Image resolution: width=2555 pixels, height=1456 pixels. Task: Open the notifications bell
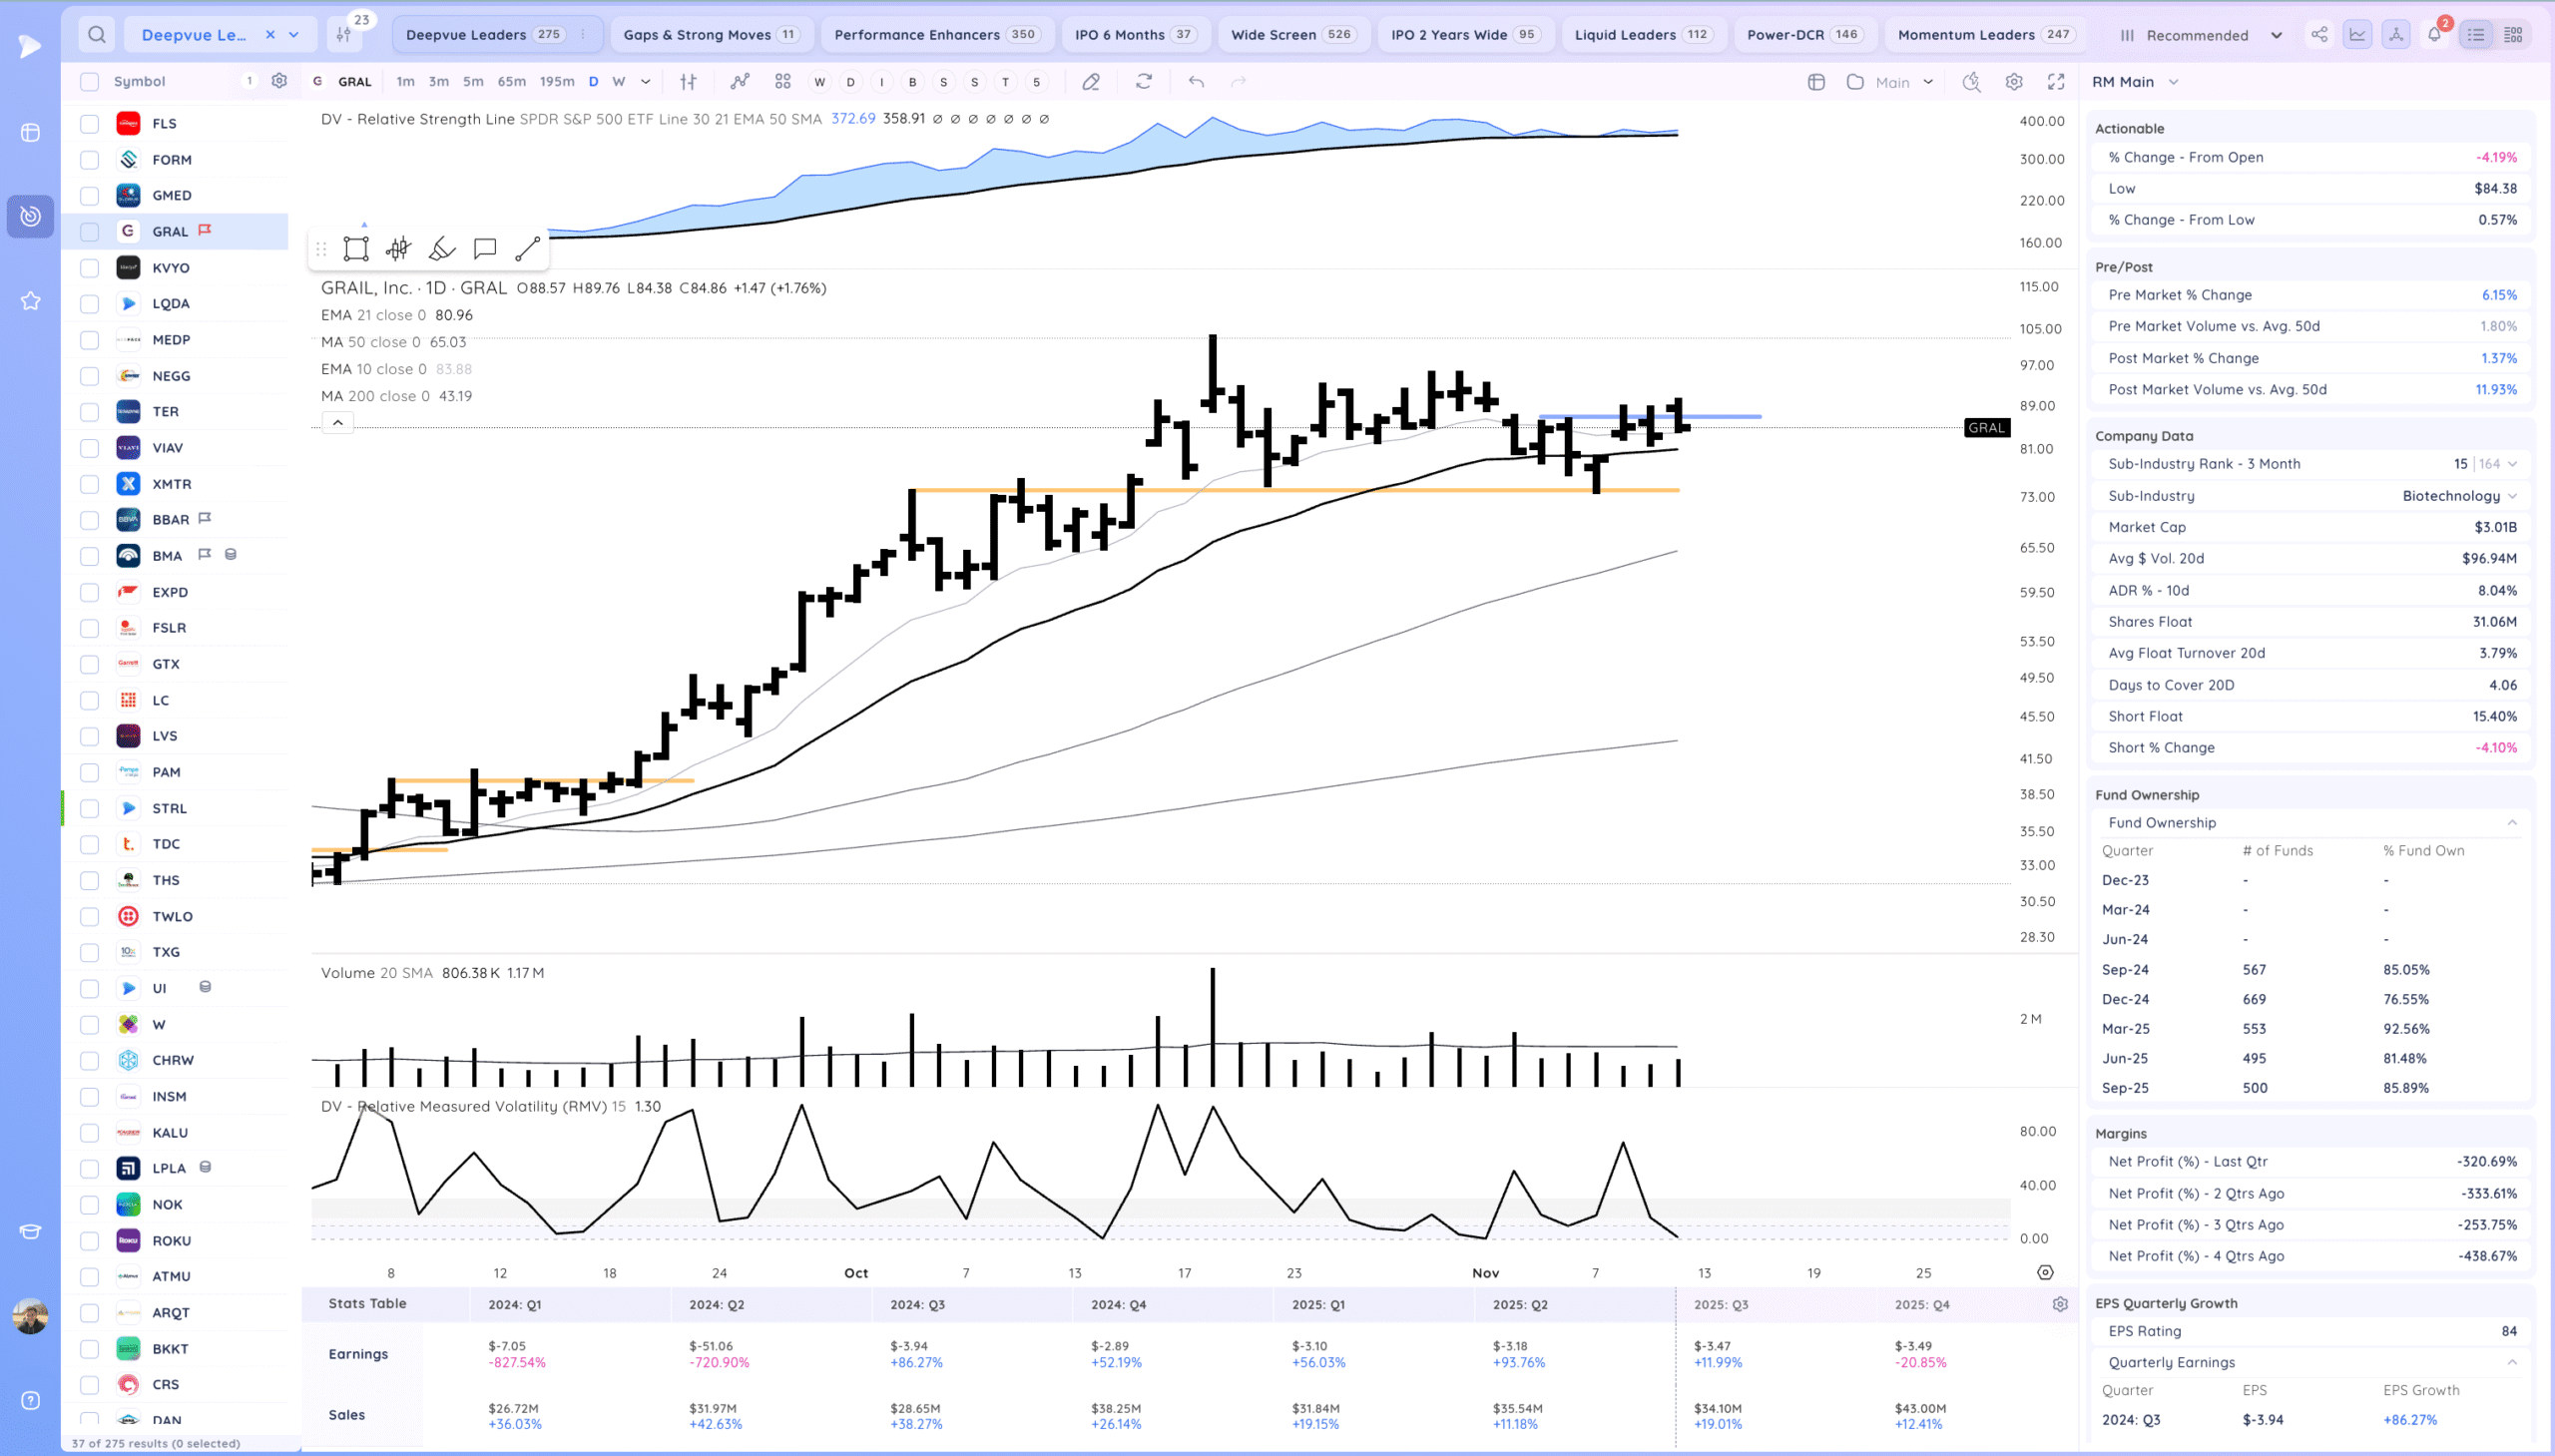coord(2434,35)
